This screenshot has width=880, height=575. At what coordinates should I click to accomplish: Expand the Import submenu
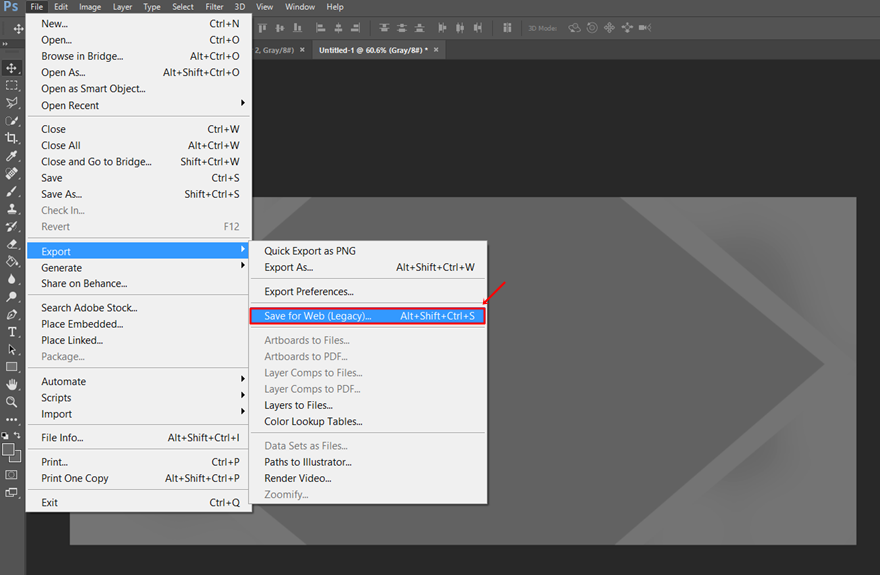tap(140, 414)
